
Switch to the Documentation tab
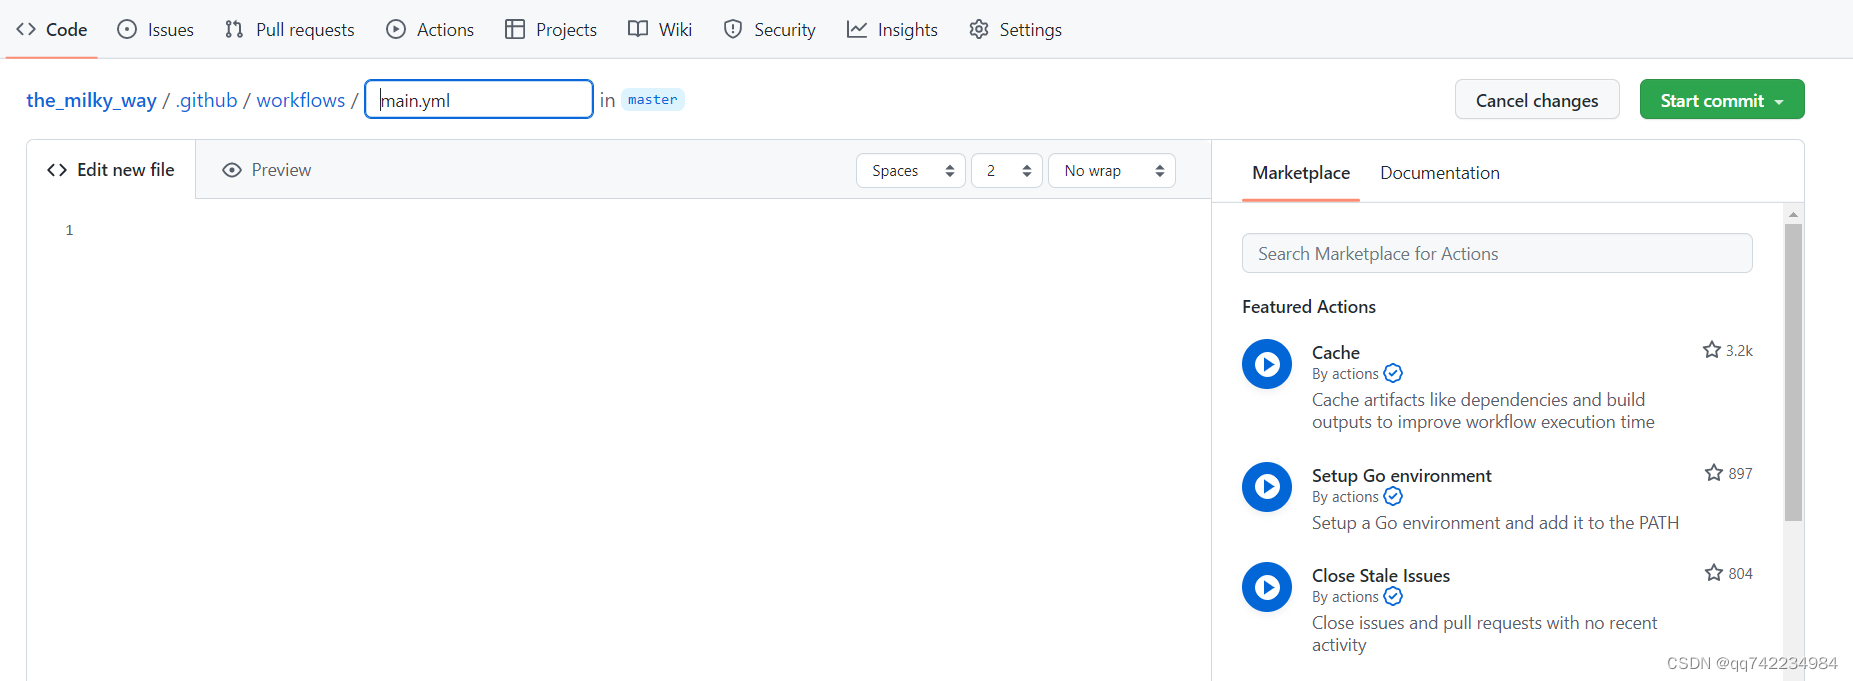1439,173
